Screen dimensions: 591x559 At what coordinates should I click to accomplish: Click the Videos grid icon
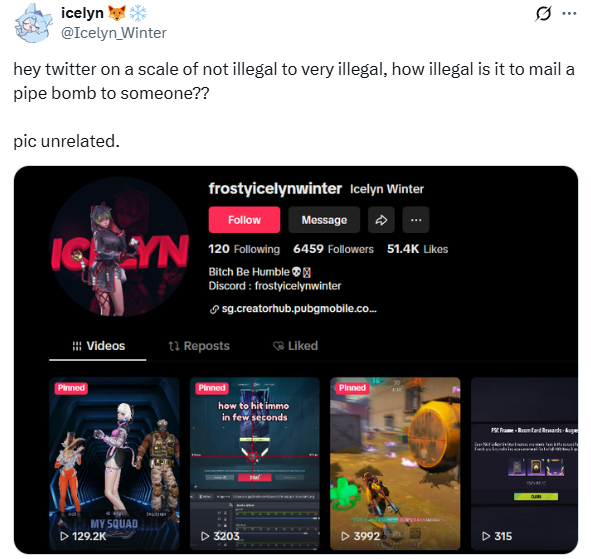[77, 346]
